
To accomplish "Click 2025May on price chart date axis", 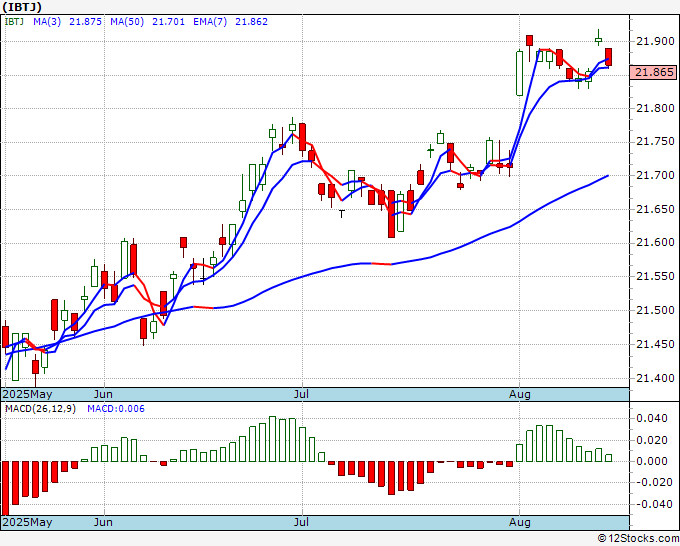I will [x=27, y=394].
